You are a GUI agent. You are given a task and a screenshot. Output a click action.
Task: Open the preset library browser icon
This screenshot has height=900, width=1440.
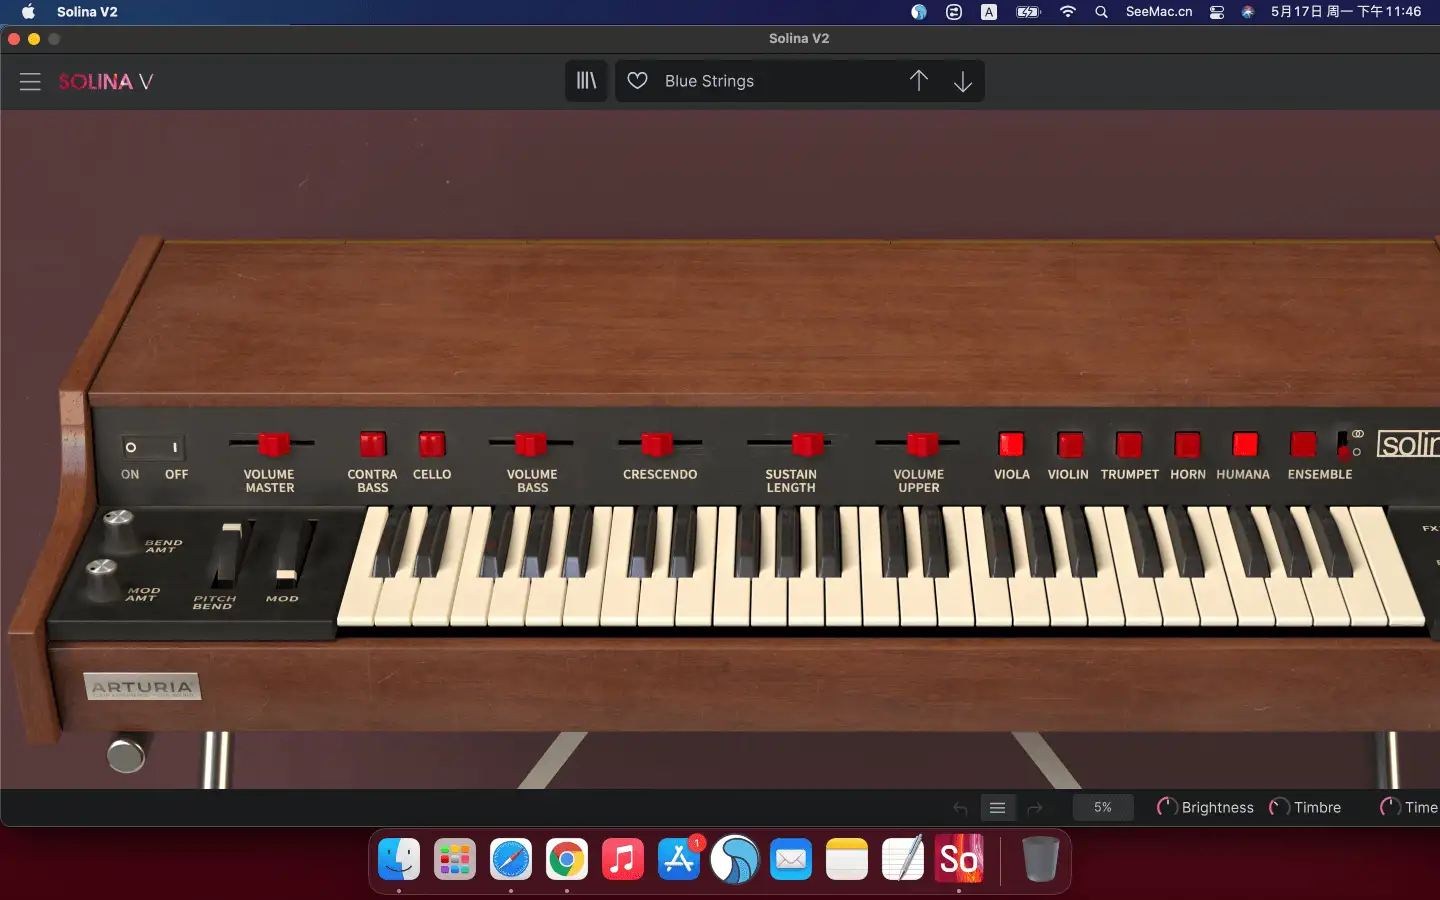pyautogui.click(x=586, y=81)
